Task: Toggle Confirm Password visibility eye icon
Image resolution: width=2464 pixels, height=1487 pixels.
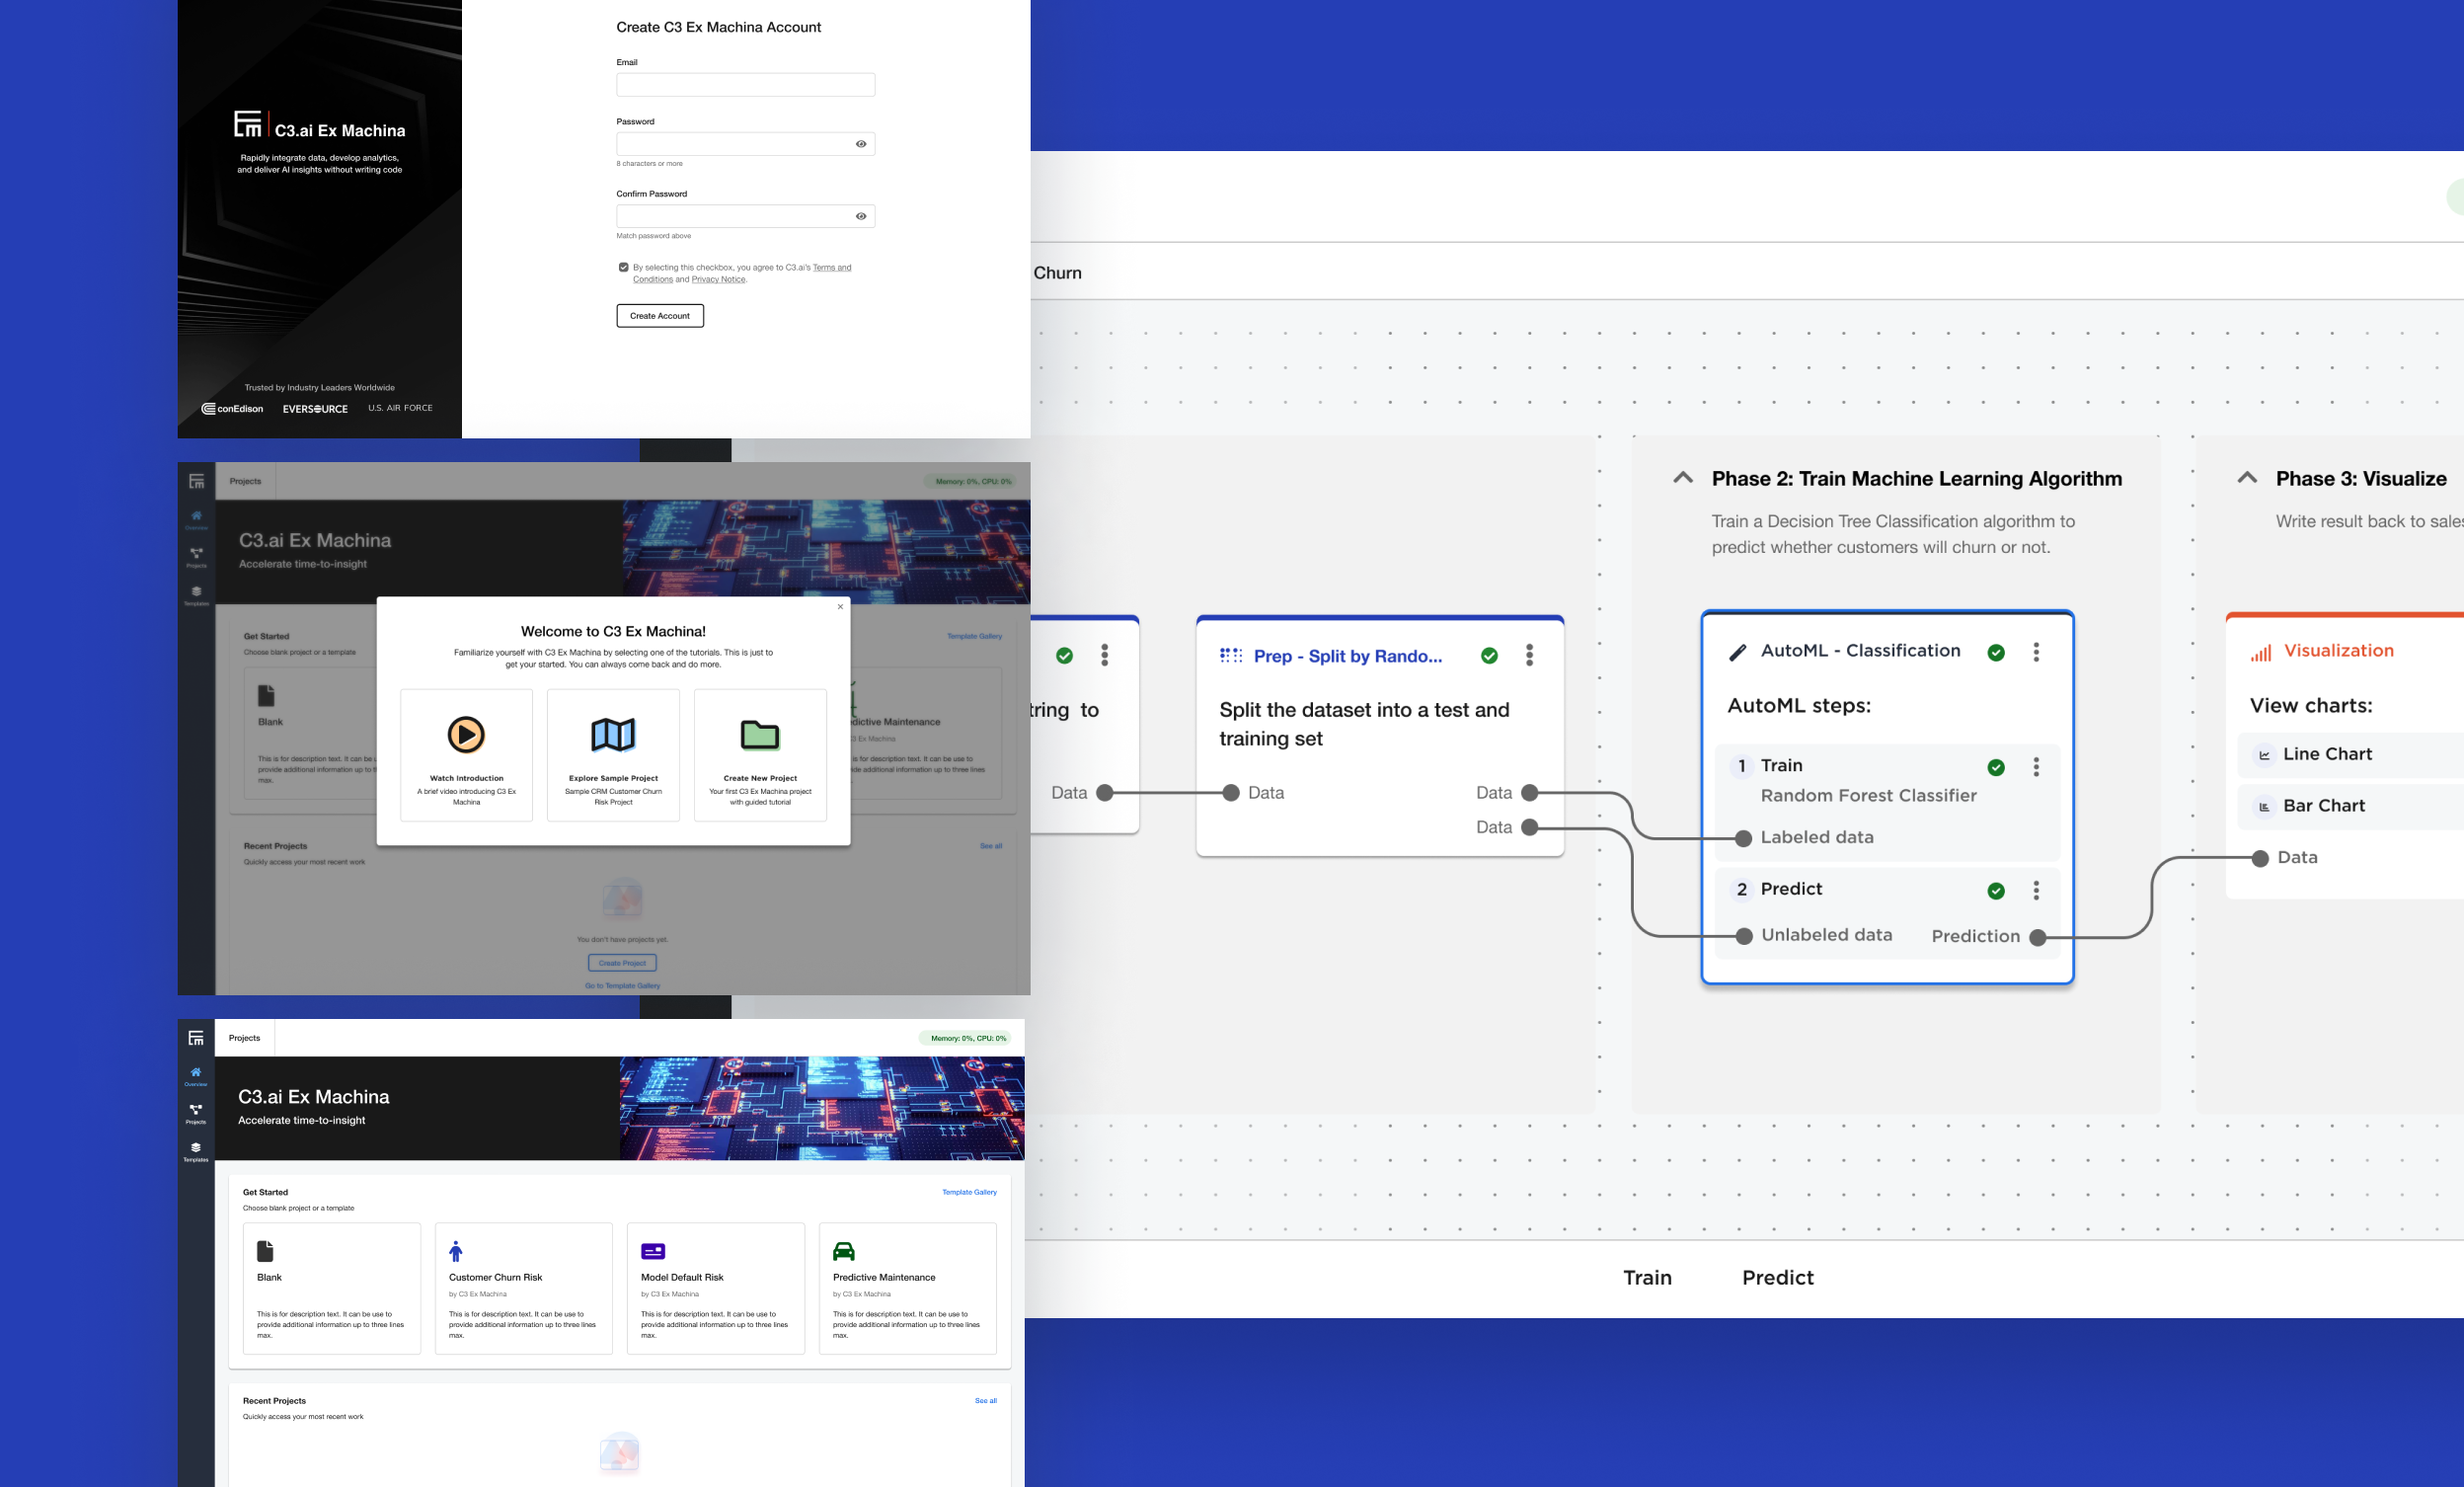Action: (x=861, y=216)
